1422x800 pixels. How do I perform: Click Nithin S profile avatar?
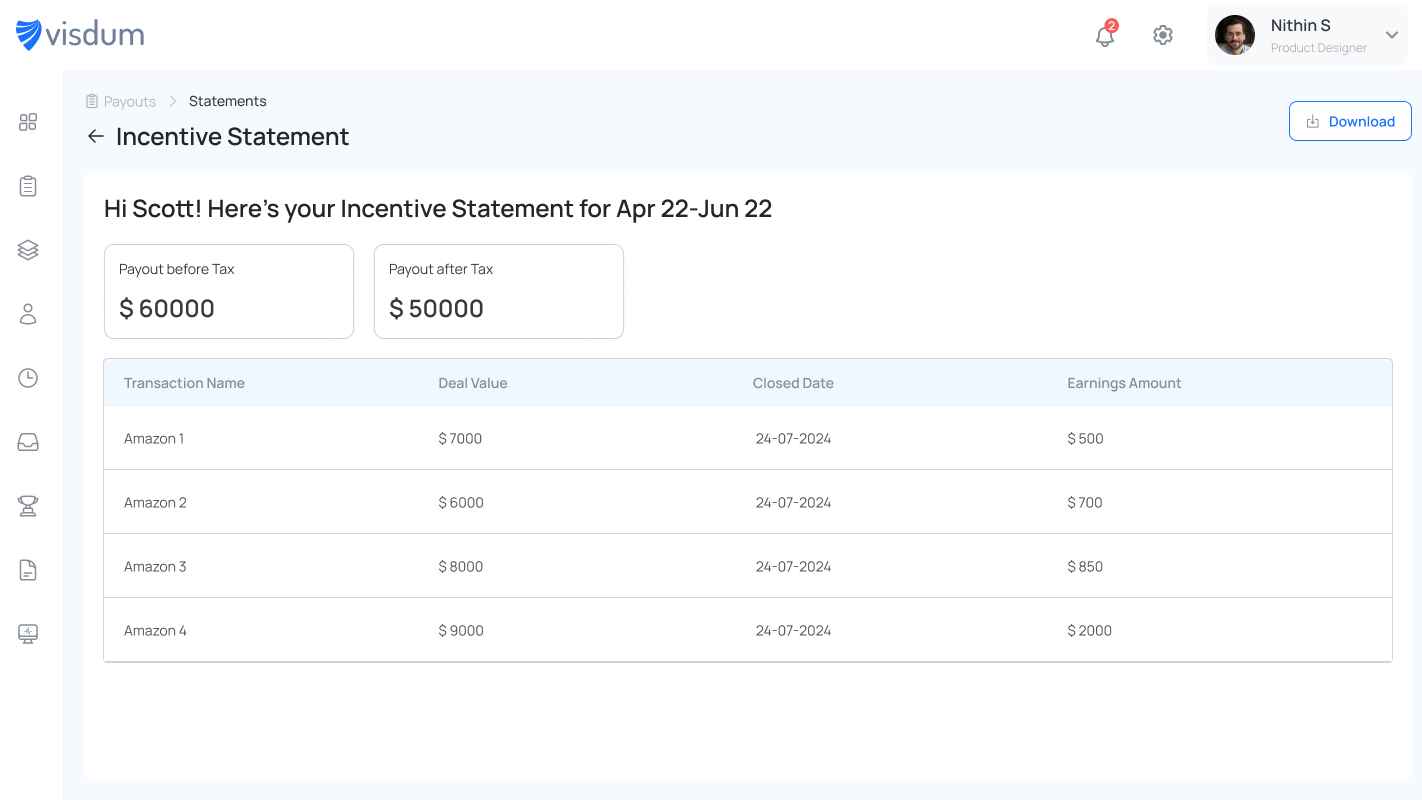pyautogui.click(x=1234, y=35)
